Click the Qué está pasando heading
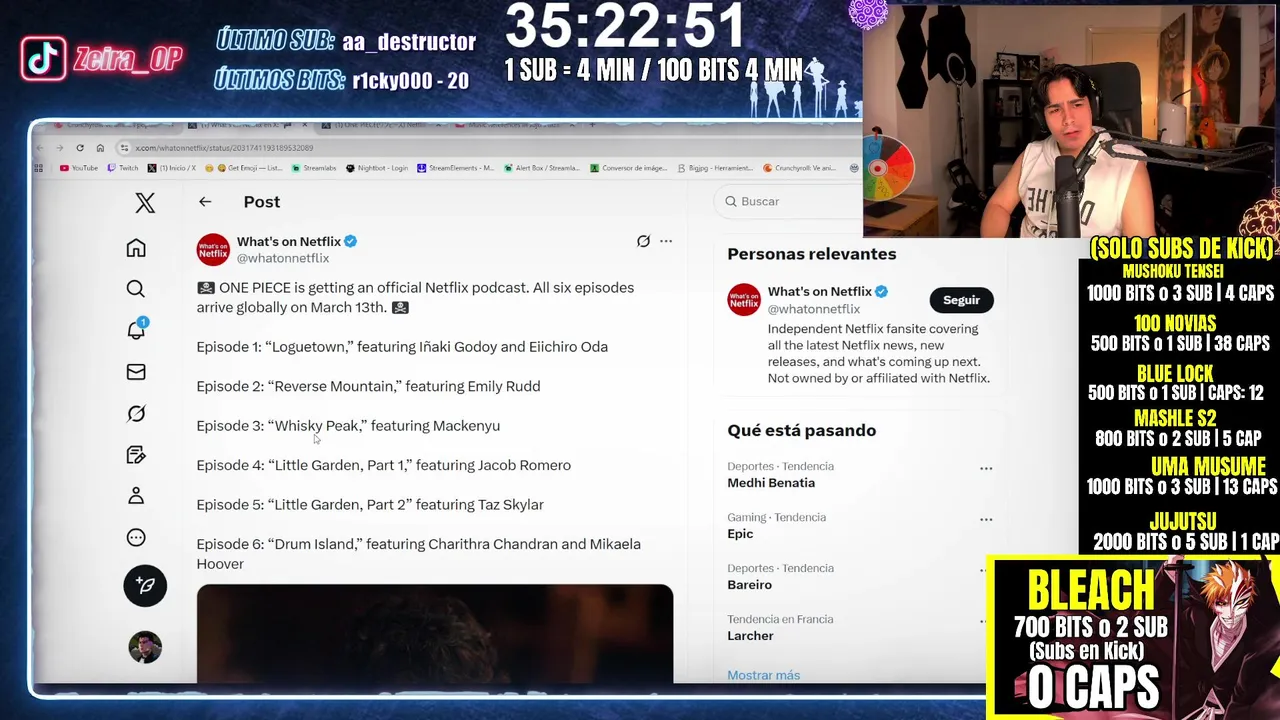The image size is (1280, 720). pos(801,430)
